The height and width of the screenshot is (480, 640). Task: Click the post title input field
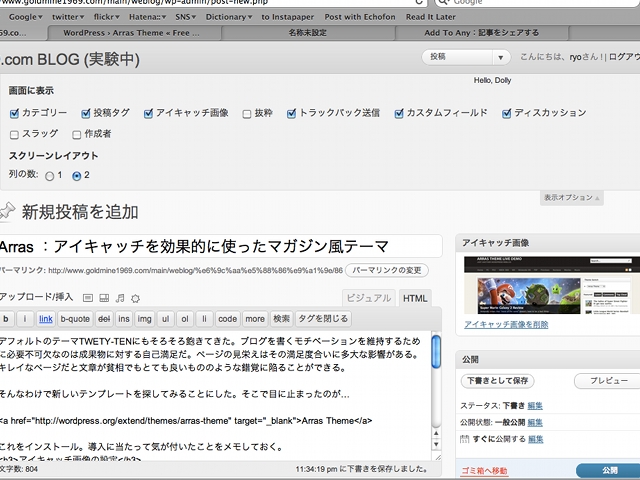pyautogui.click(x=221, y=246)
